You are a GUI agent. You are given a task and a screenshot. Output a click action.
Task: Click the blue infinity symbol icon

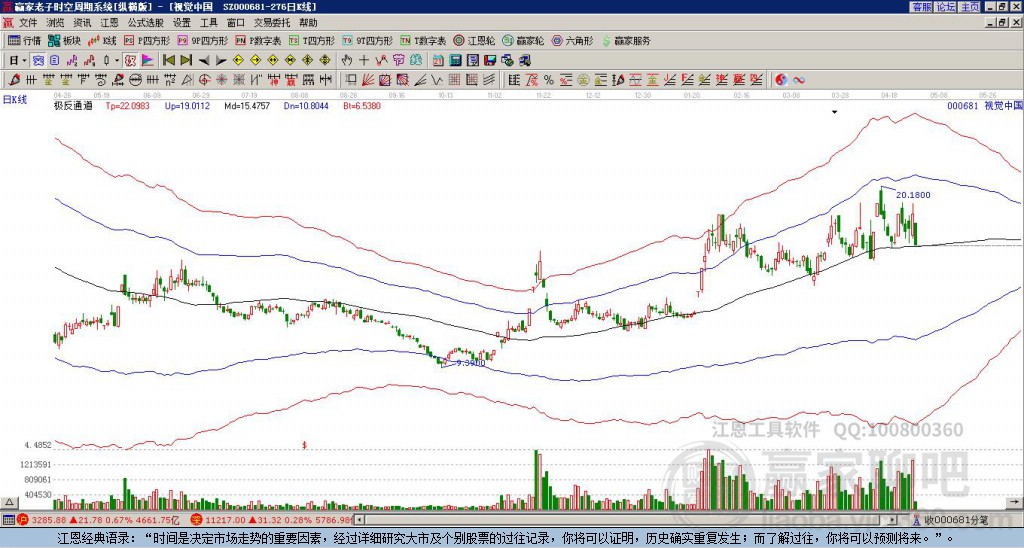point(799,79)
